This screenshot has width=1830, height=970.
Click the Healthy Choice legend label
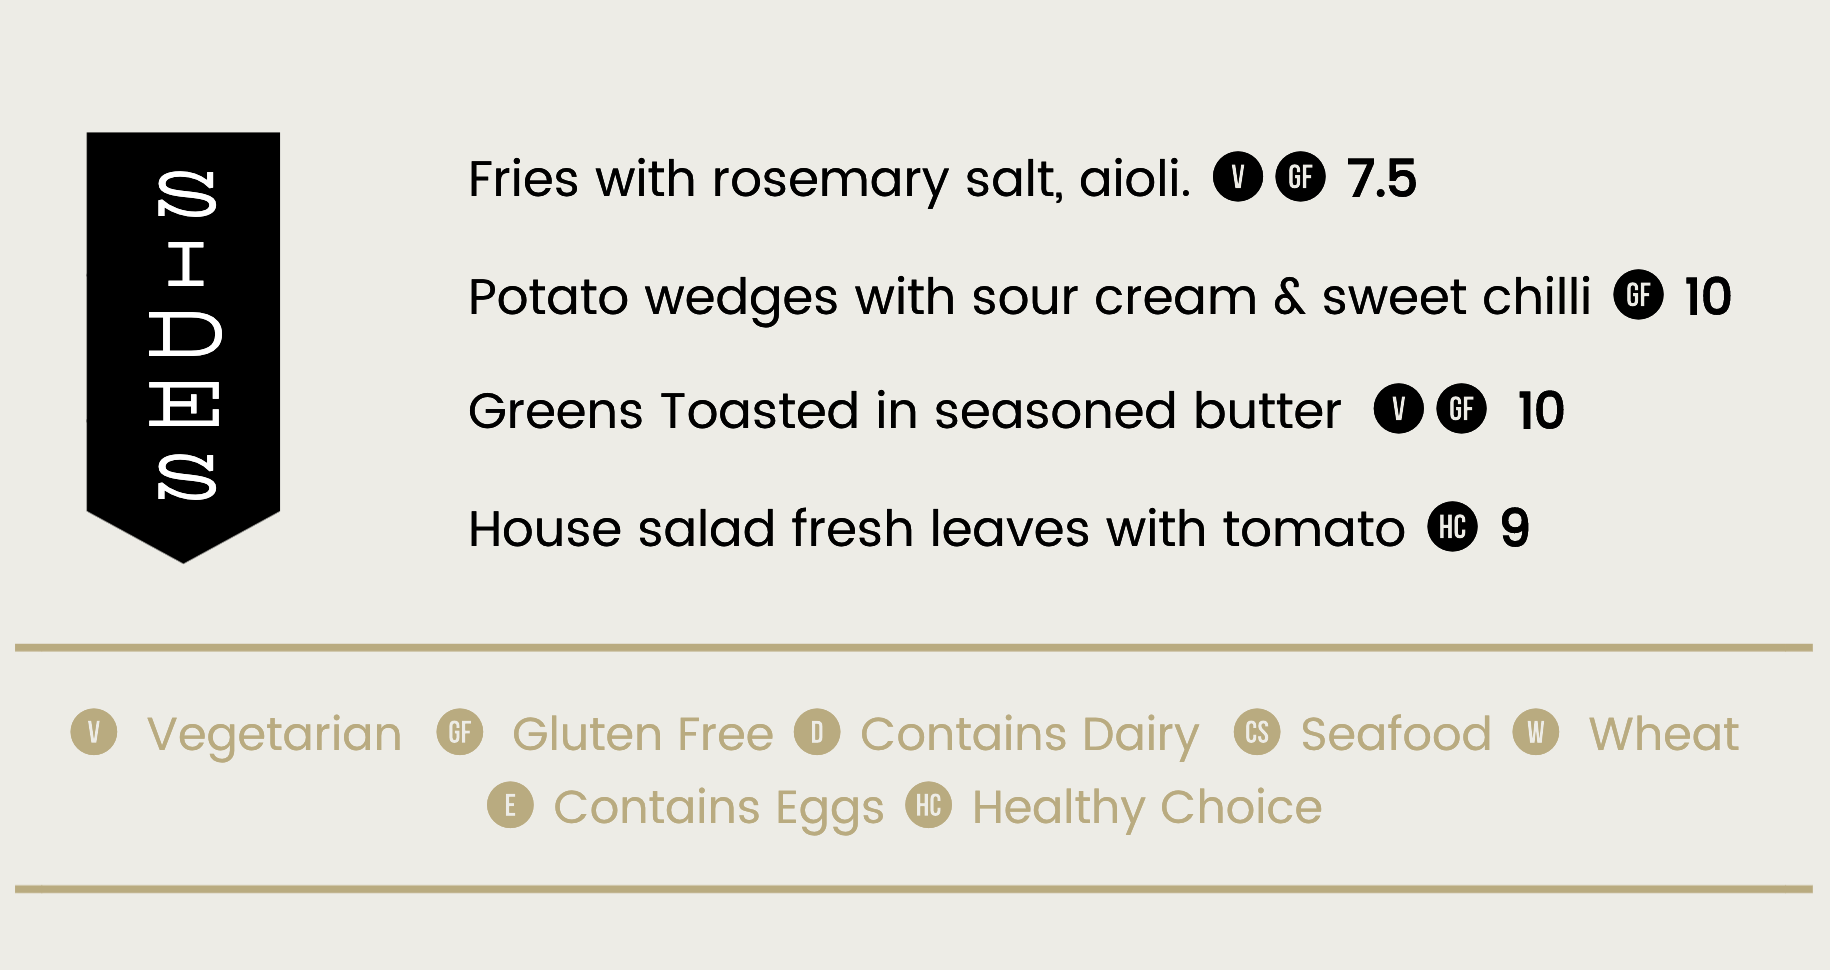click(x=1147, y=808)
